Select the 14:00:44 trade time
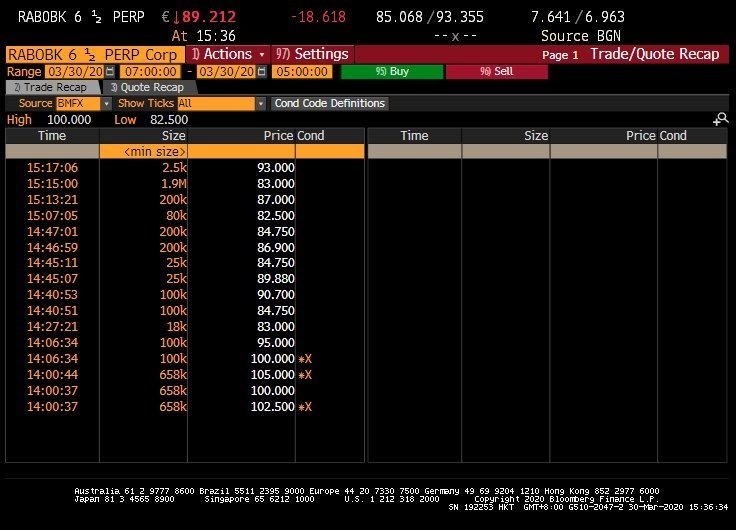This screenshot has height=530, width=736. pos(52,375)
